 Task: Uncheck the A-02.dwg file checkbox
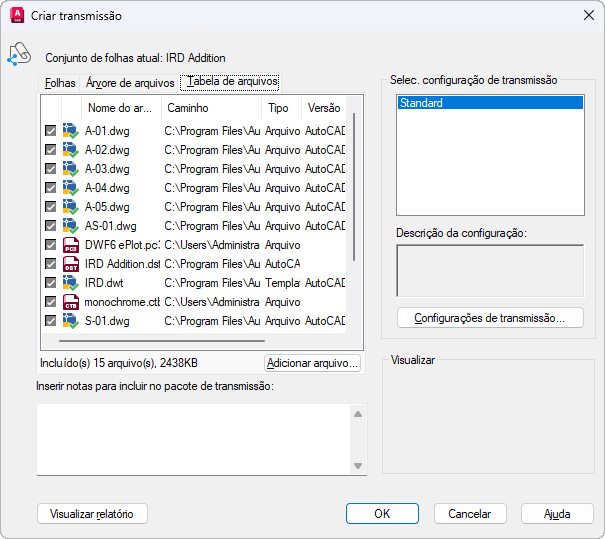pos(50,150)
